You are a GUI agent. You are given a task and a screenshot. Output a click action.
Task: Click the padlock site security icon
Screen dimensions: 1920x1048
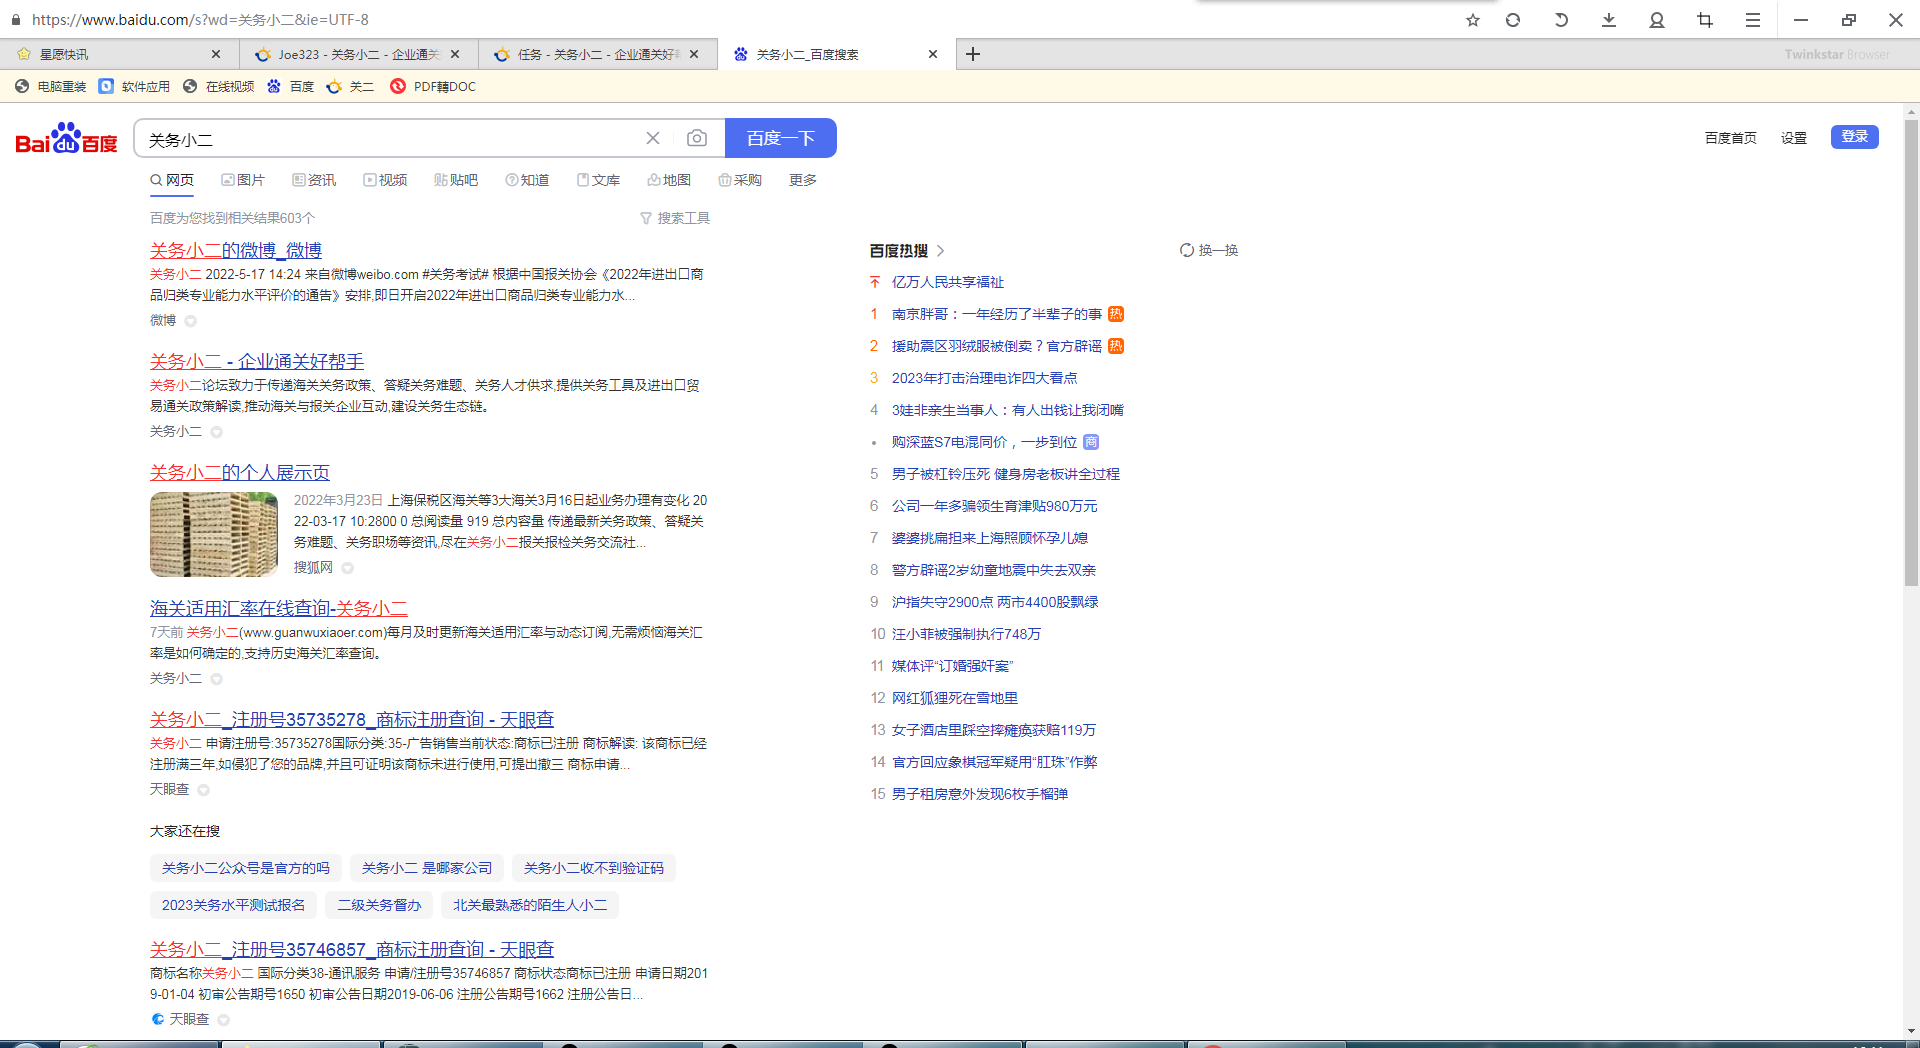[16, 19]
